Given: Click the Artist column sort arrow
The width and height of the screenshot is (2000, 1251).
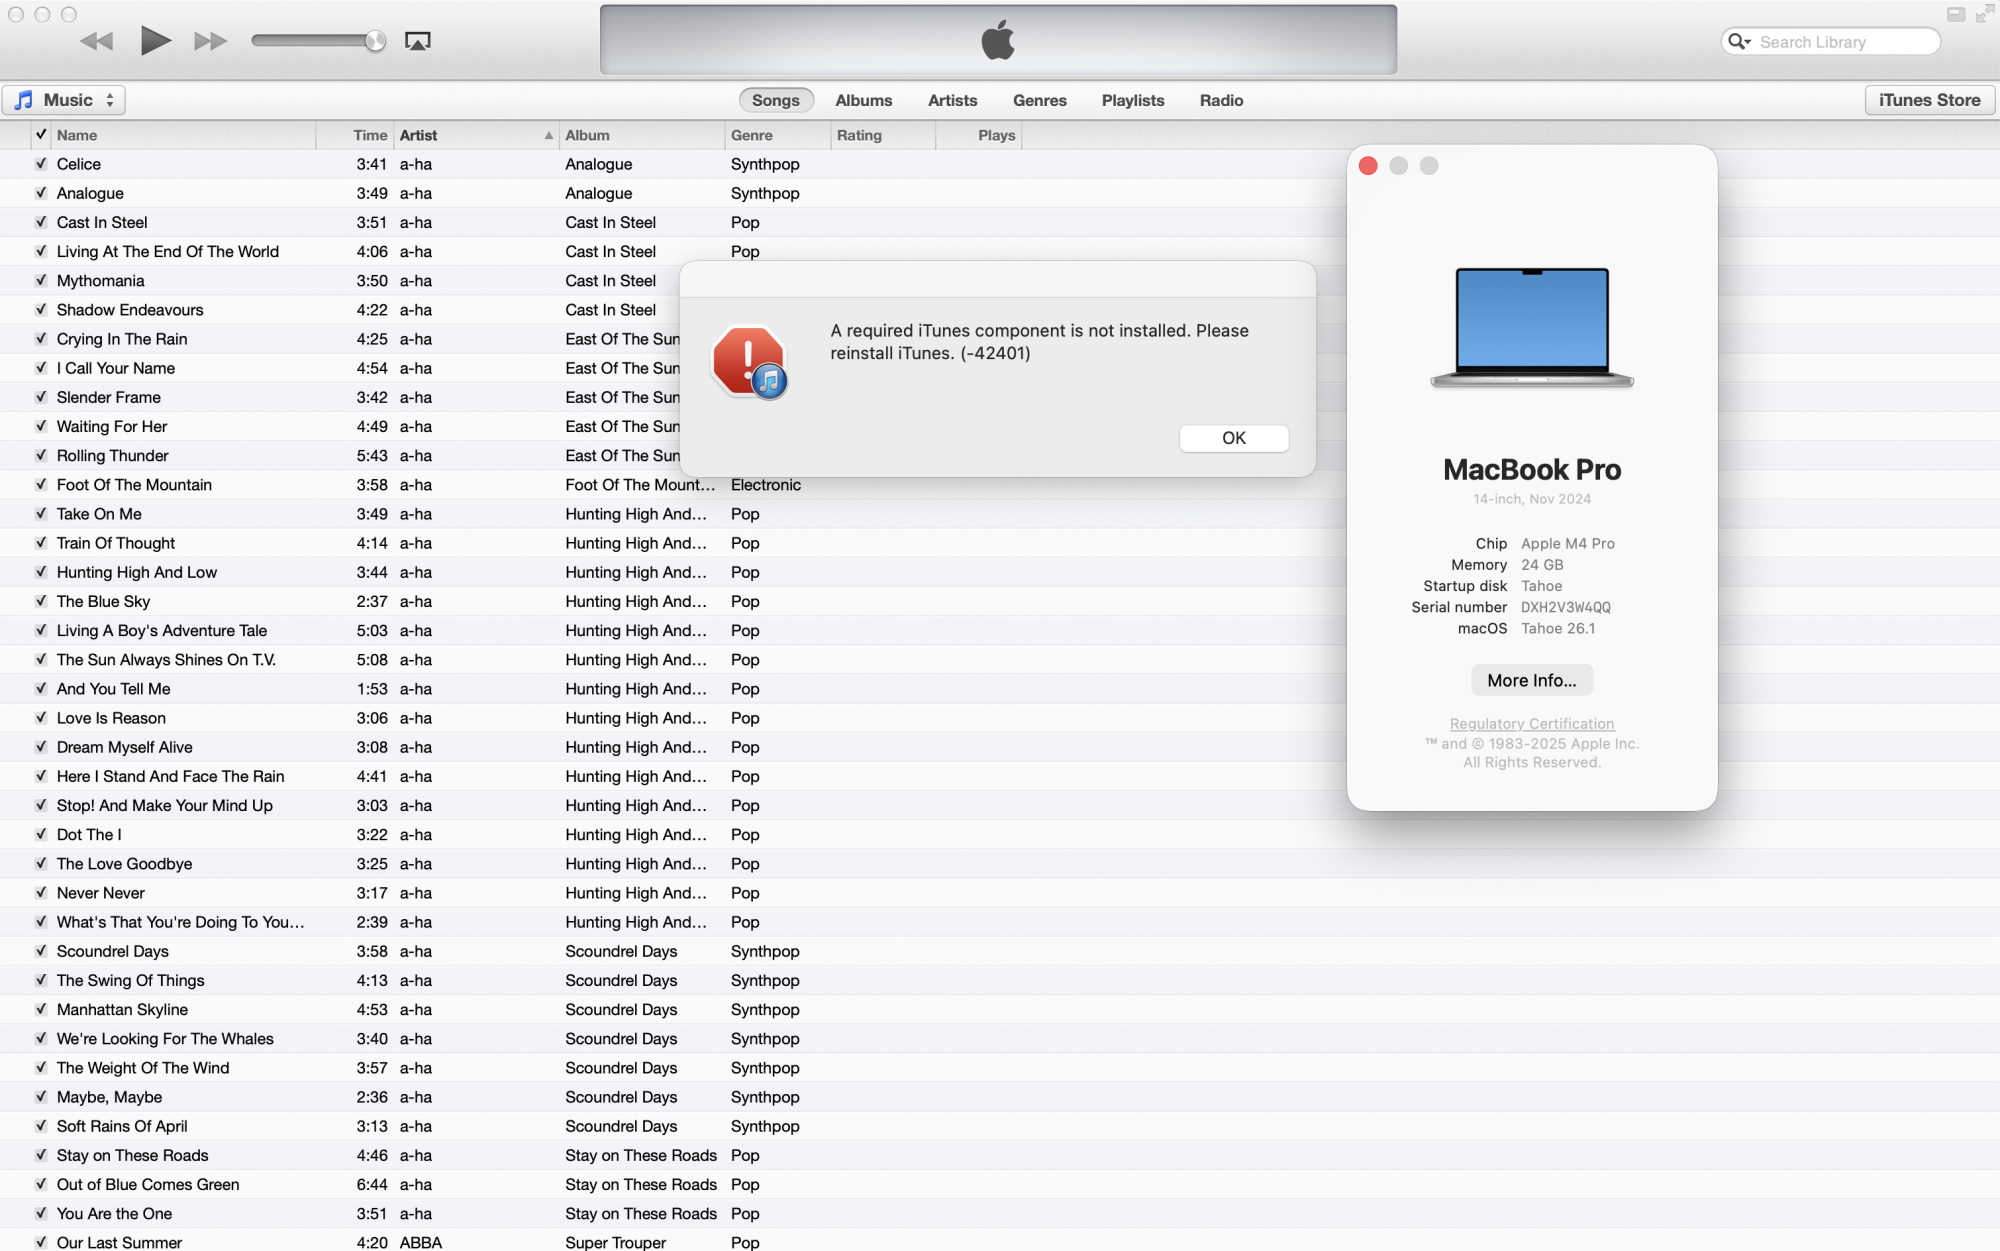Looking at the screenshot, I should 548,135.
